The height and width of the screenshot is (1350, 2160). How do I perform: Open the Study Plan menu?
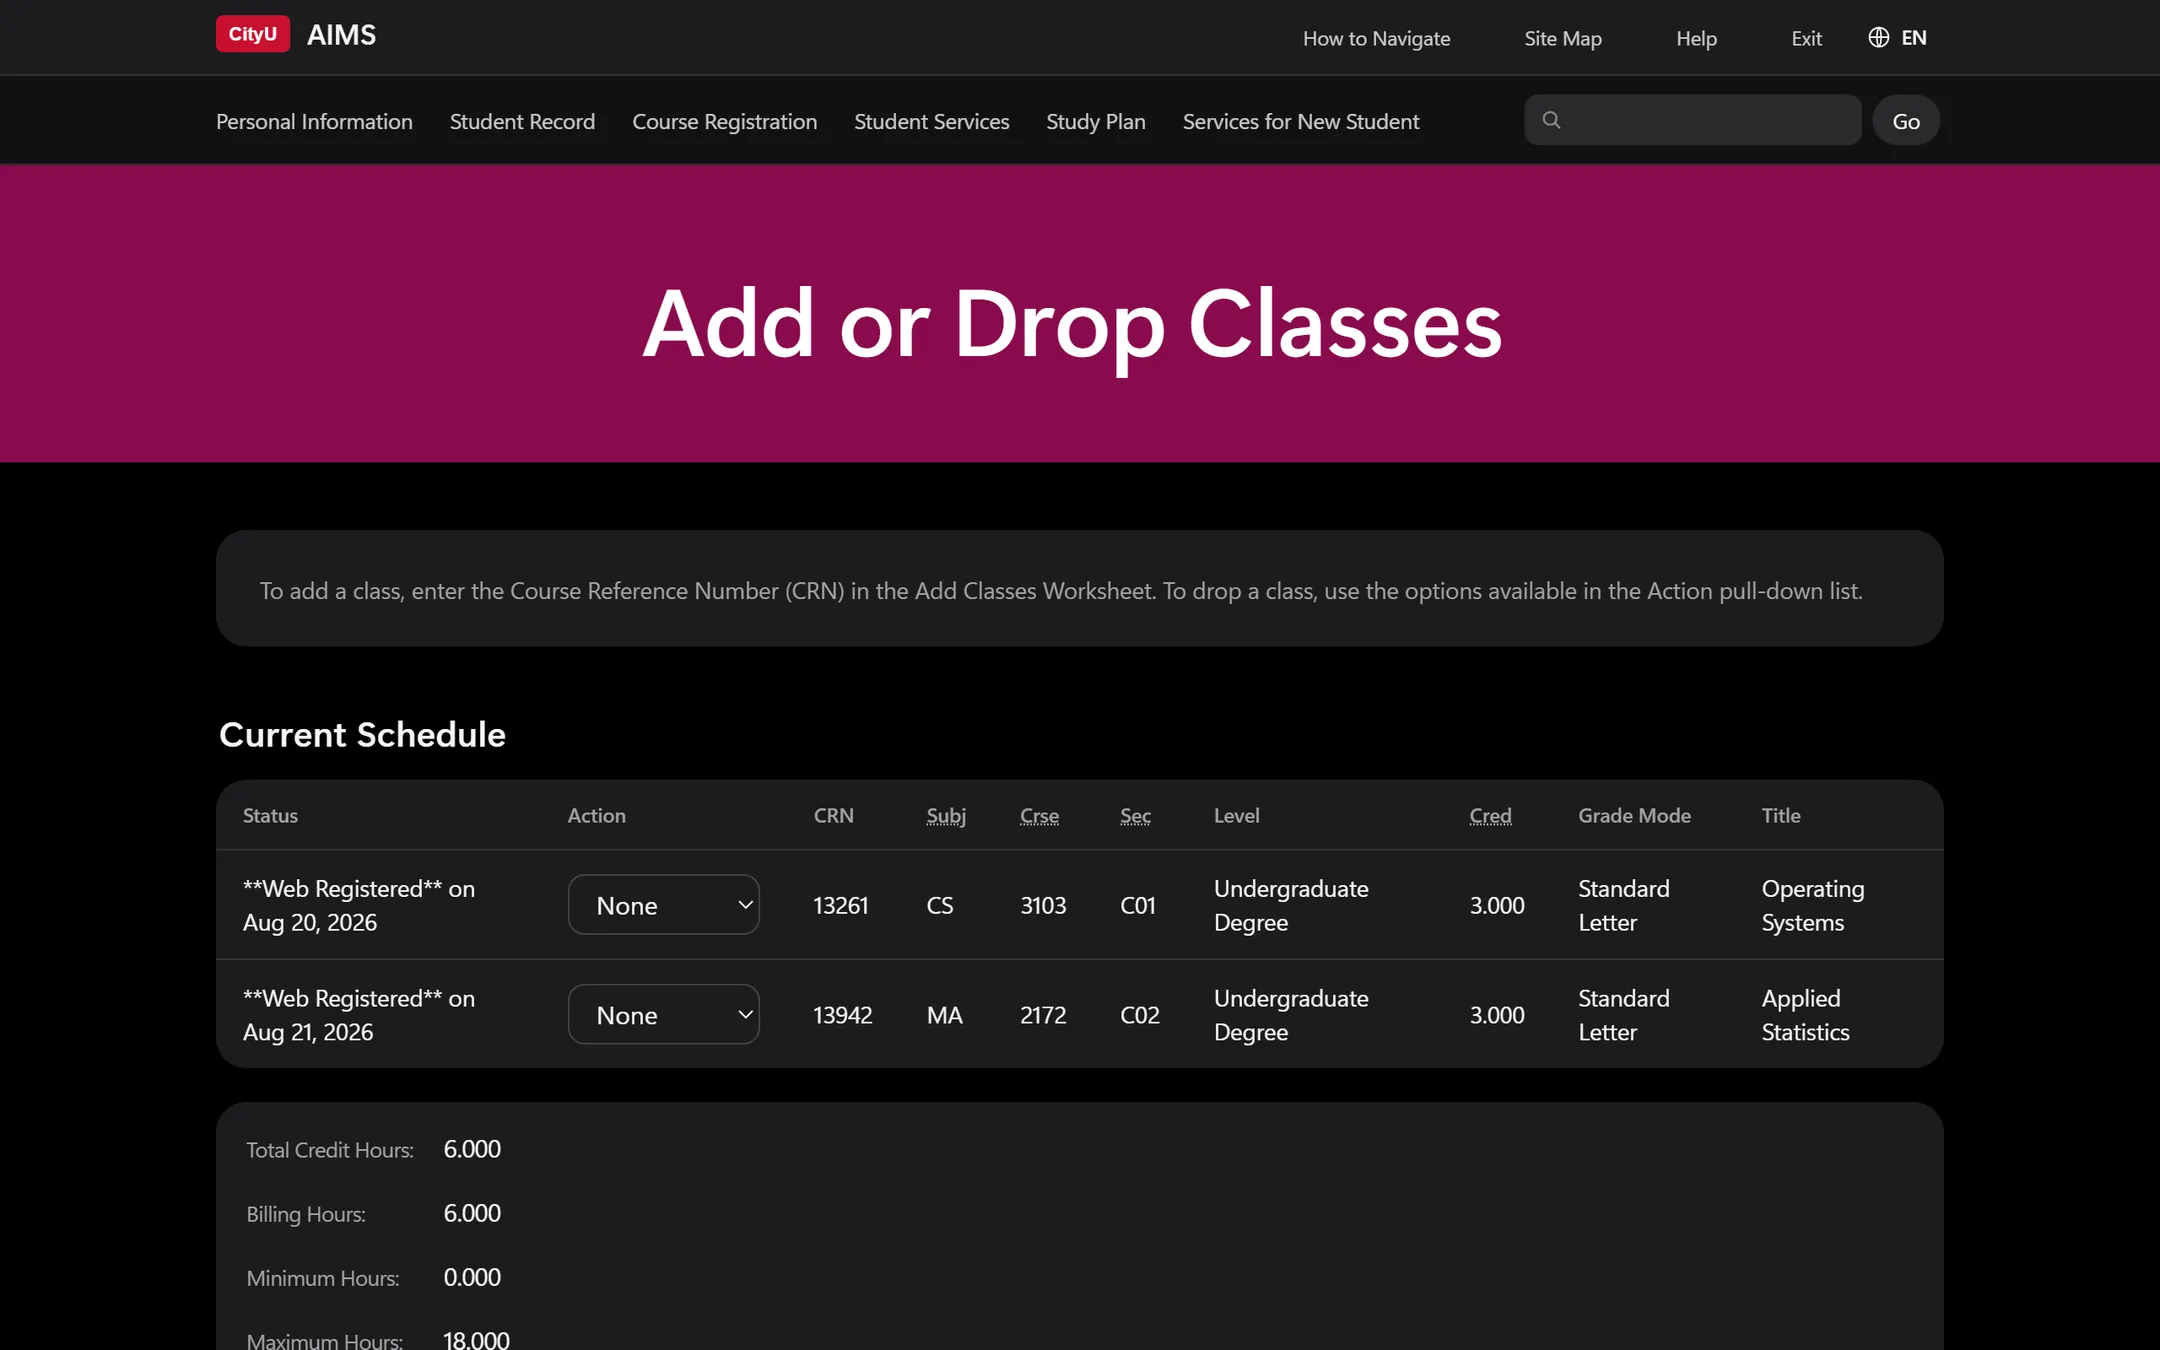coord(1096,121)
